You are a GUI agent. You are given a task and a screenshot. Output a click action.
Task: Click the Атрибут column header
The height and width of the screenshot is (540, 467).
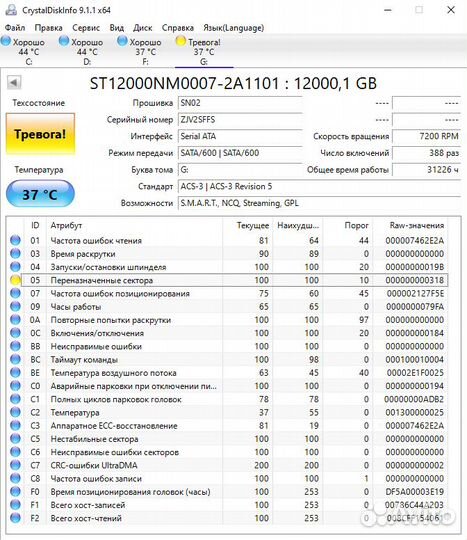click(x=135, y=225)
